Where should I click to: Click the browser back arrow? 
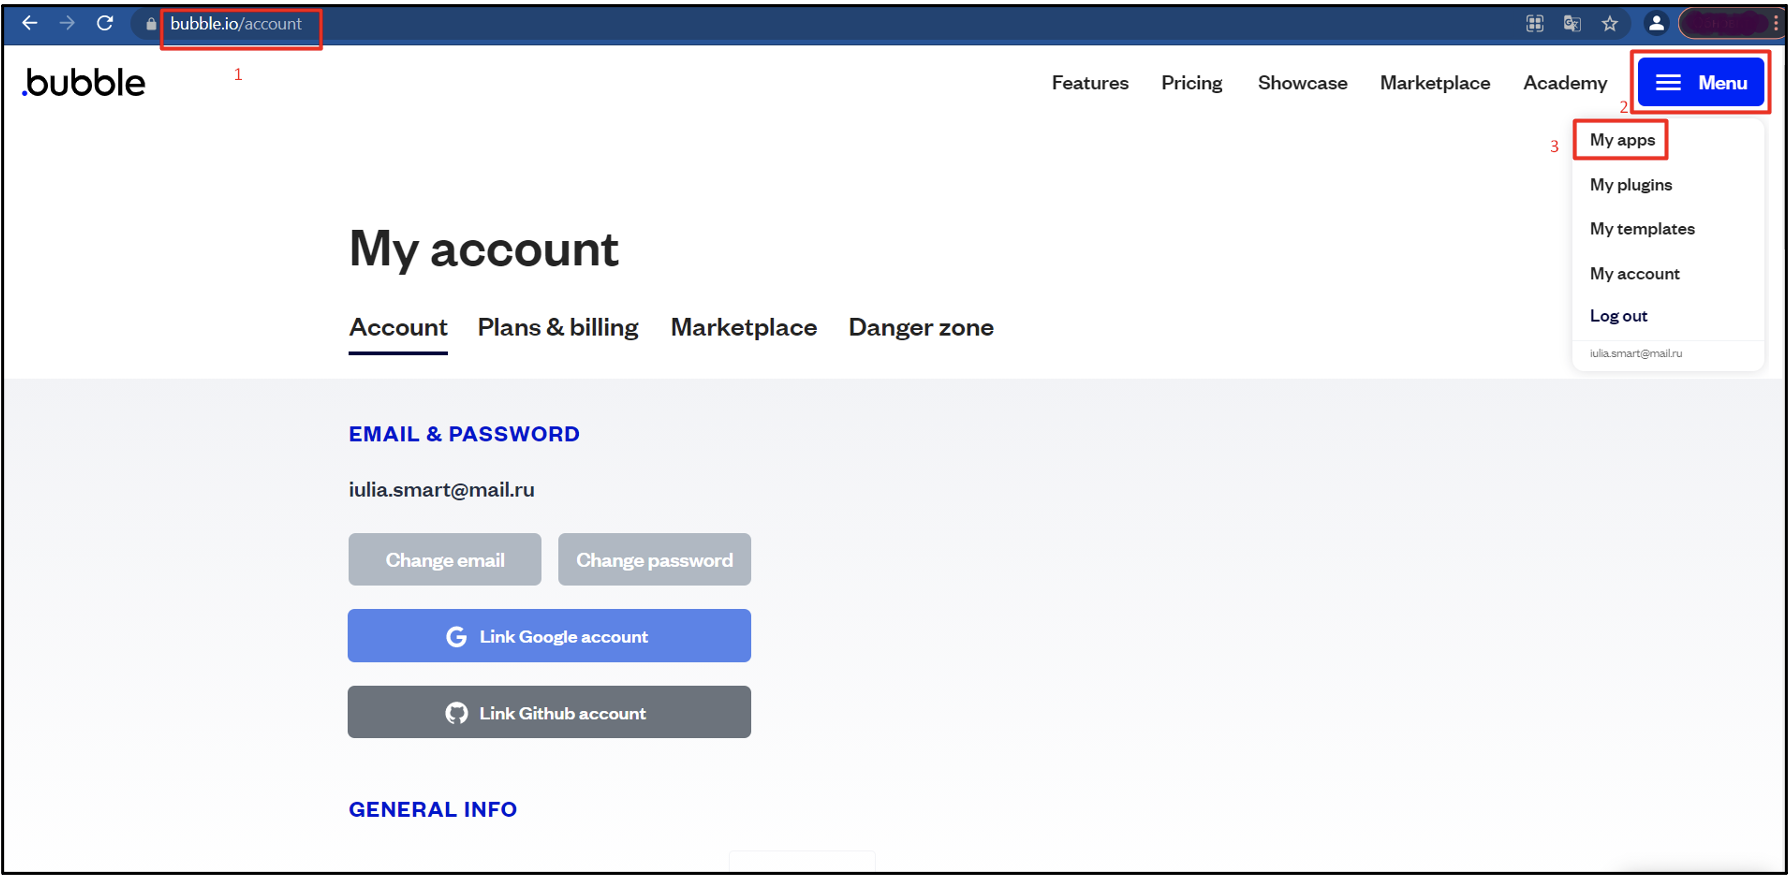[x=30, y=23]
